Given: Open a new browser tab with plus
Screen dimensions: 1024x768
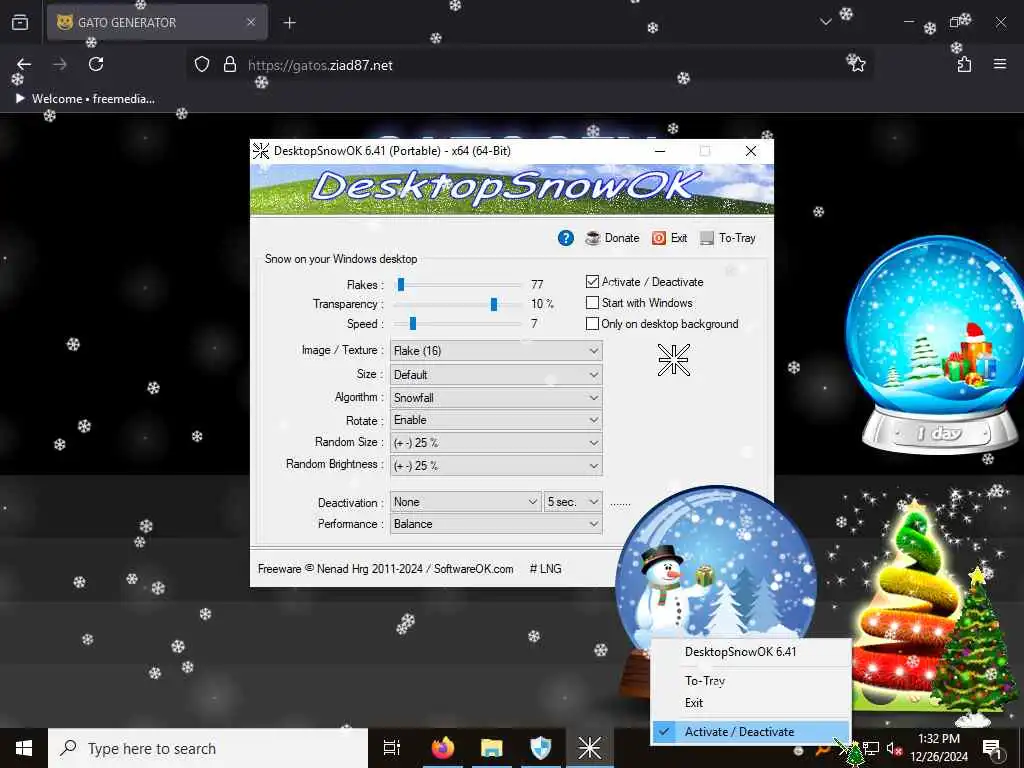Looking at the screenshot, I should coord(289,23).
